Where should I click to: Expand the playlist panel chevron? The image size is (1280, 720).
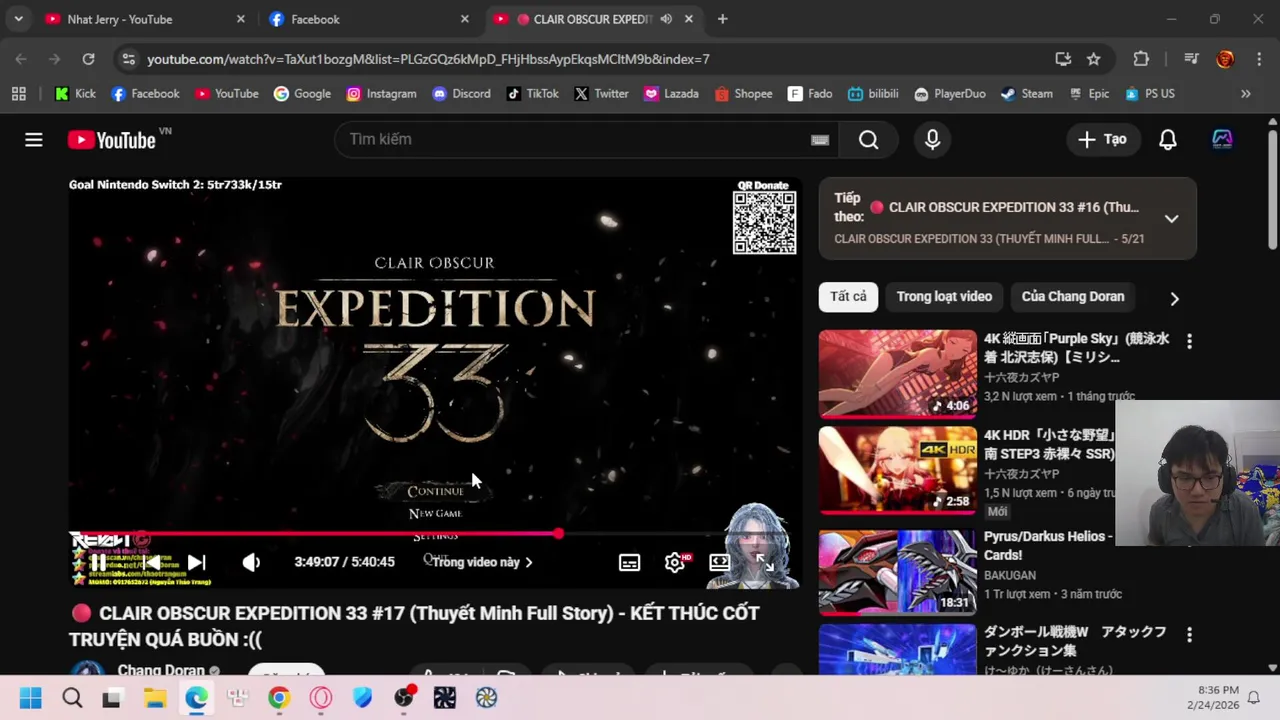1171,219
